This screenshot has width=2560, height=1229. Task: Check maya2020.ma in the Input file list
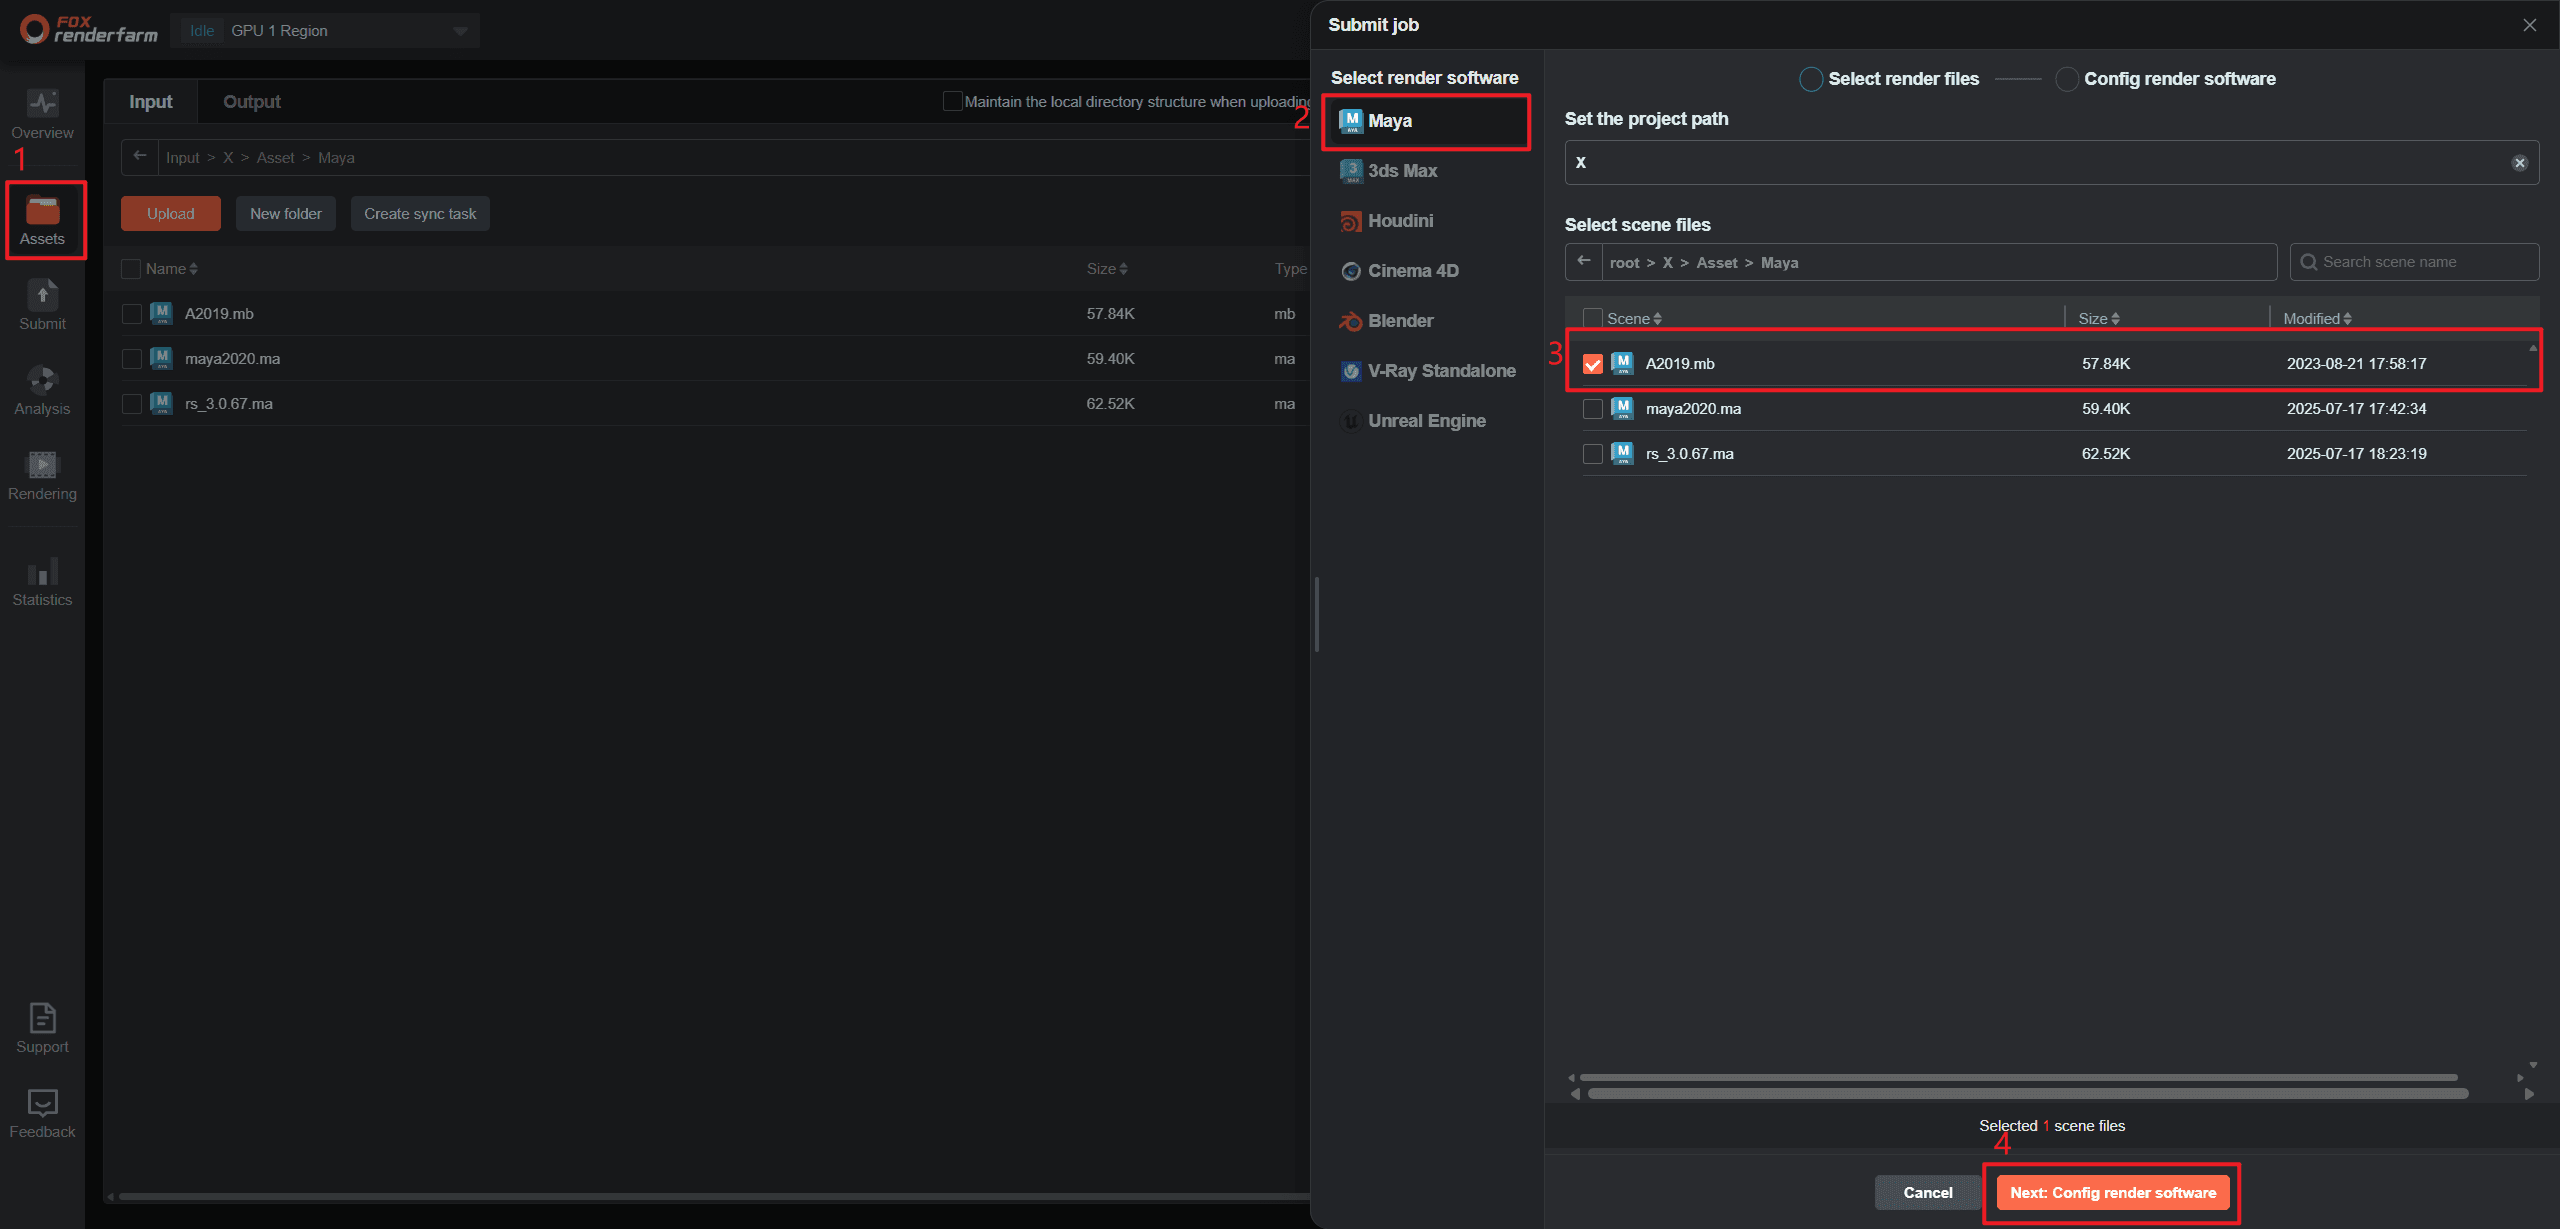131,359
